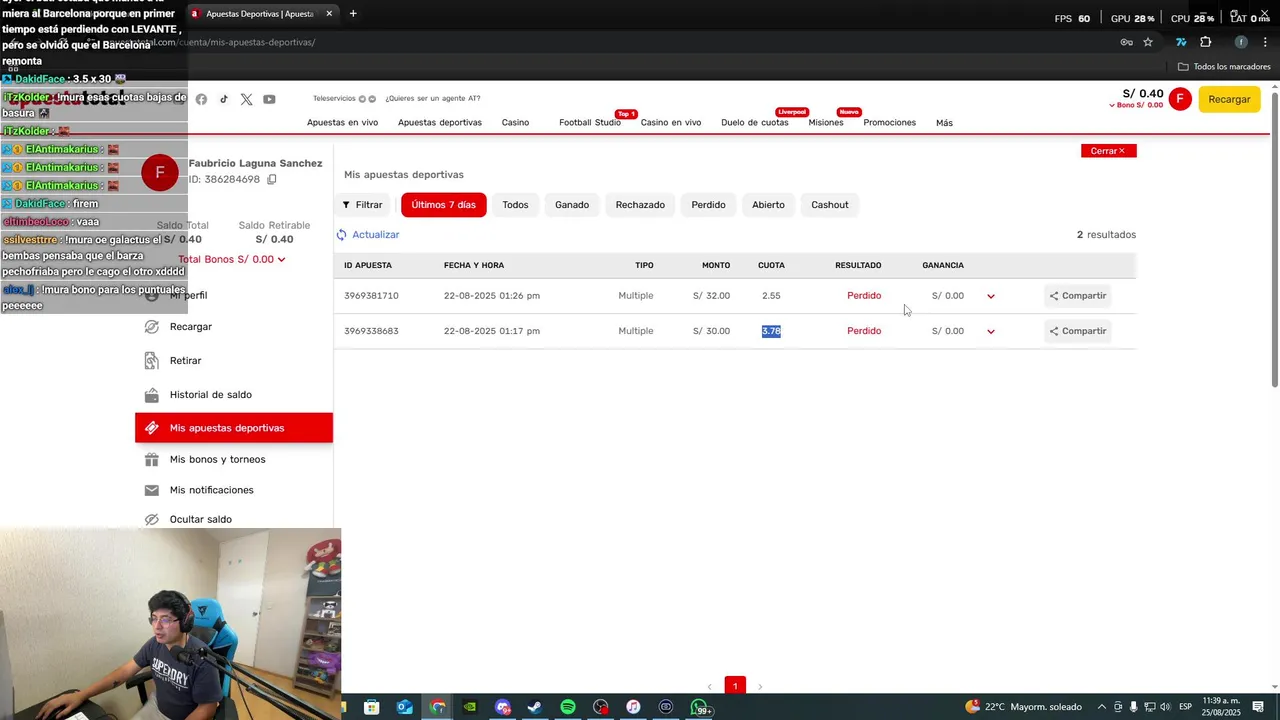Select the Cashout filter tab
Viewport: 1280px width, 720px height.
830,205
